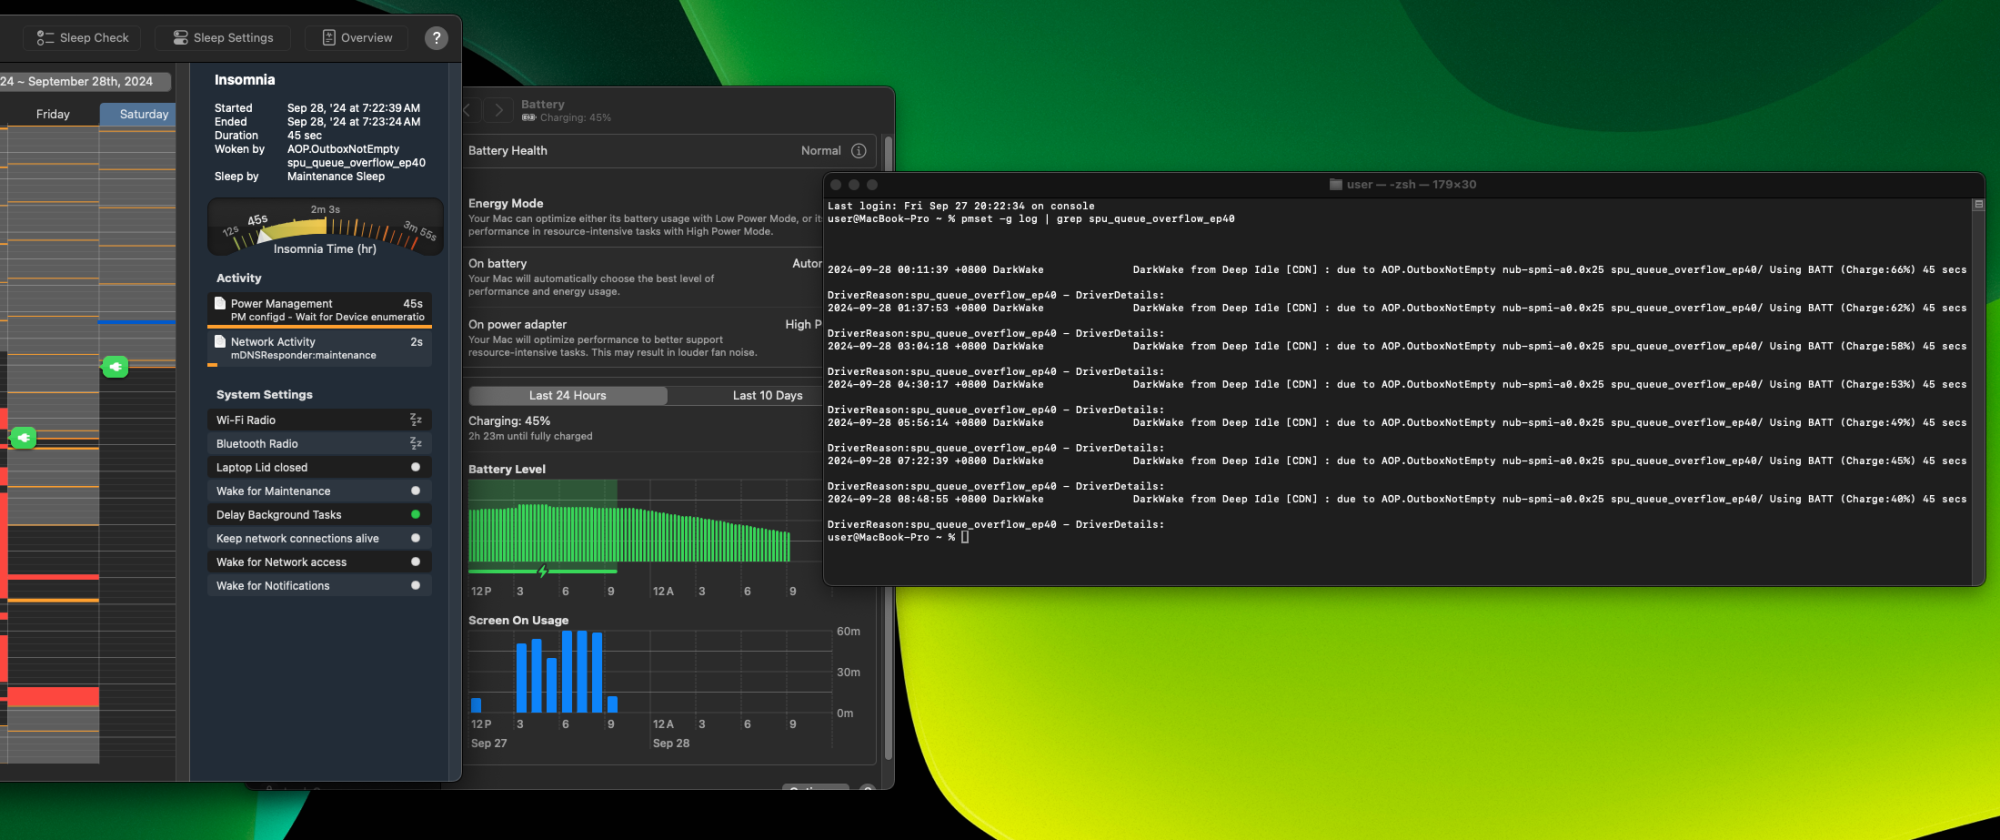Click the sleep icon on Bluetooth Radio row
The width and height of the screenshot is (2000, 840).
(x=415, y=443)
